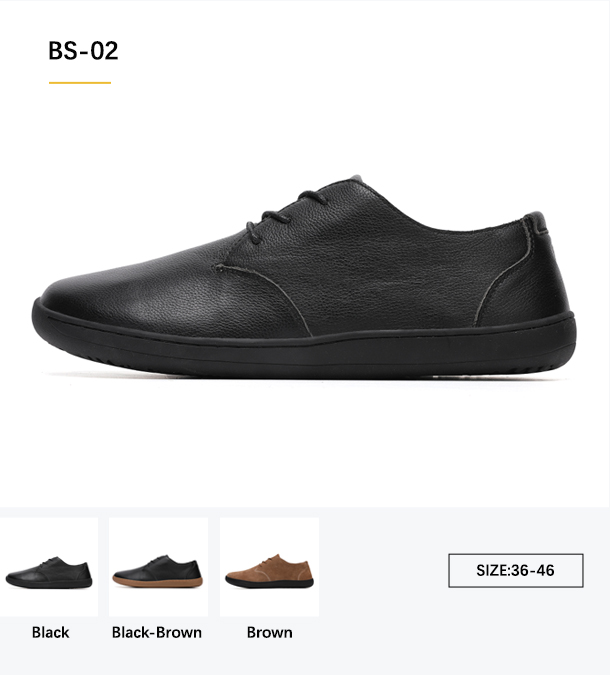Click the "Black-Brown" color label

click(x=157, y=632)
